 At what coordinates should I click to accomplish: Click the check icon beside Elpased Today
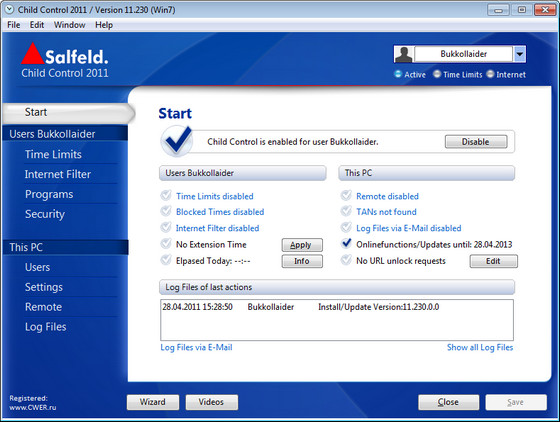point(166,260)
